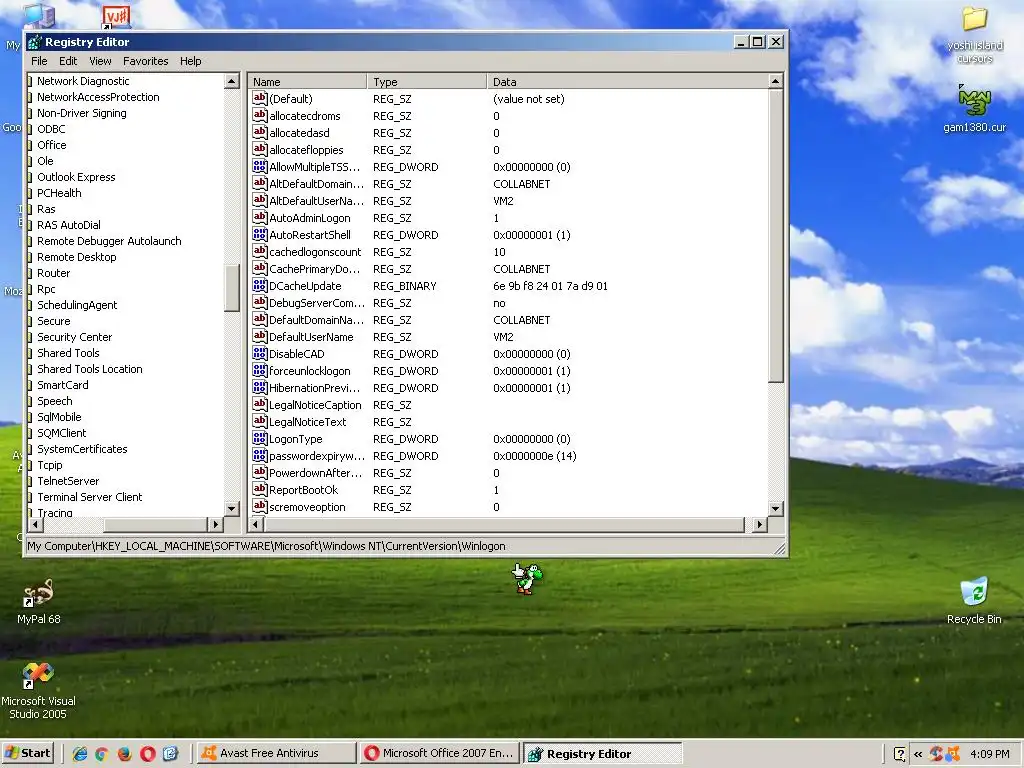The height and width of the screenshot is (768, 1024).
Task: Select Microsoft Visual Studio 2005 desktop icon
Action: click(38, 690)
